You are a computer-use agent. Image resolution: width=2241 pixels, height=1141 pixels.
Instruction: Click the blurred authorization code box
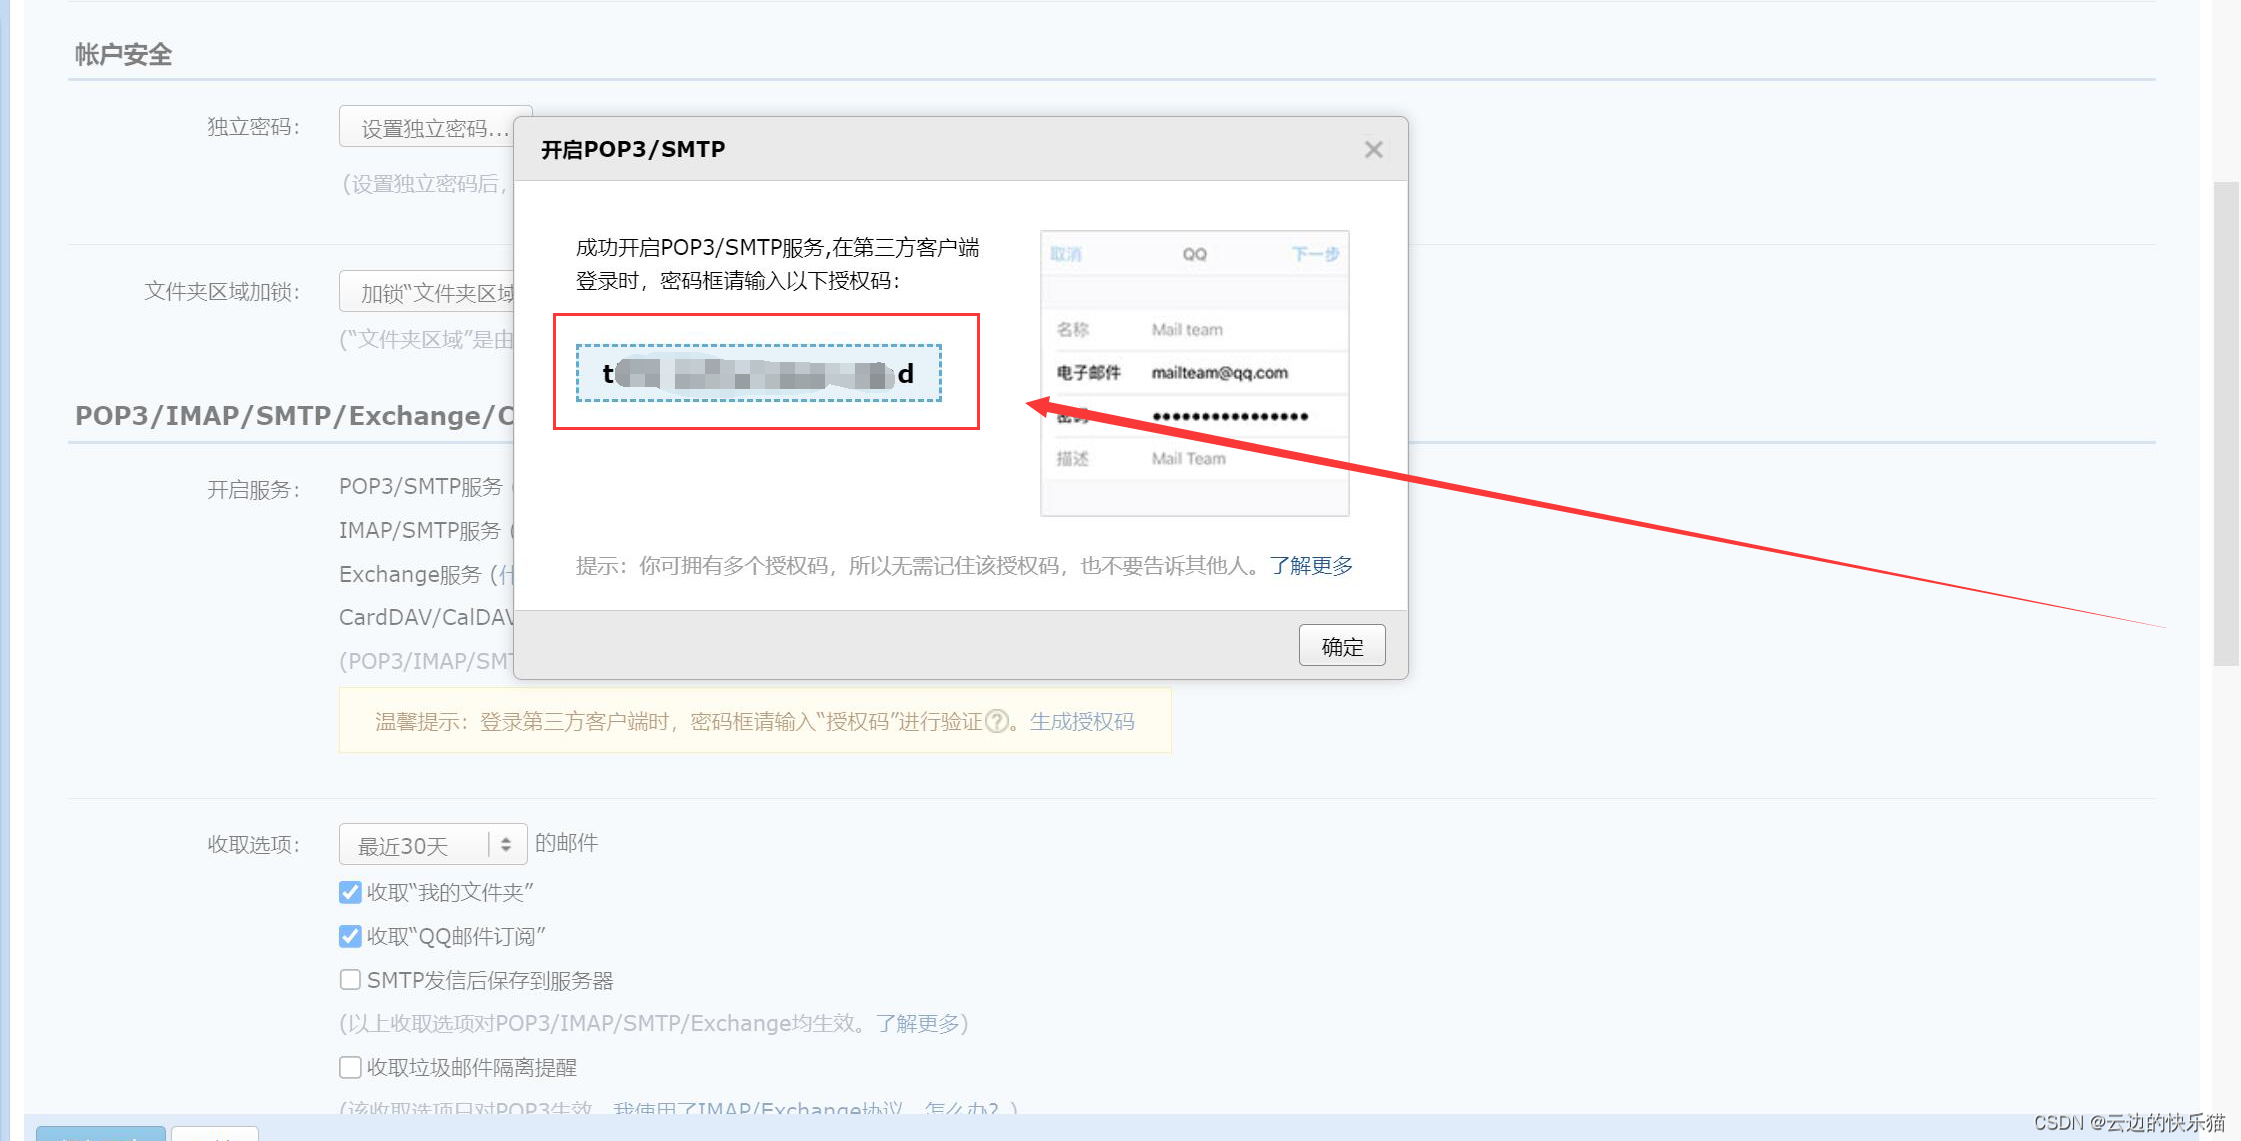[x=758, y=374]
